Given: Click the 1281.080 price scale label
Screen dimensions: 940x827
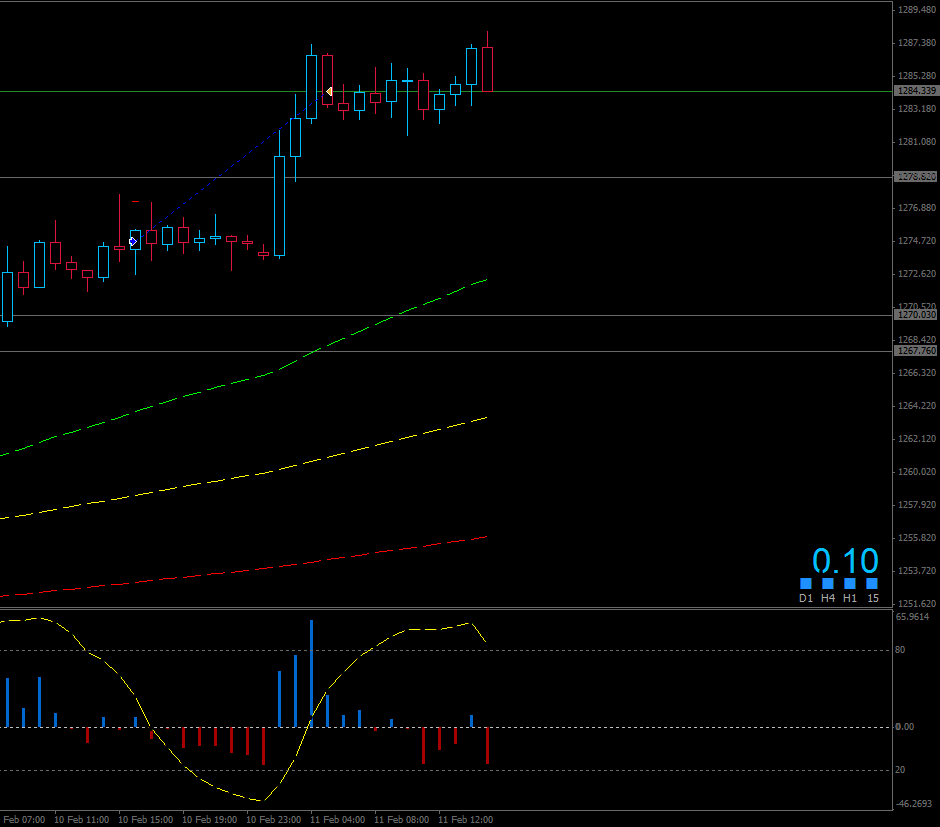Looking at the screenshot, I should pos(917,142).
